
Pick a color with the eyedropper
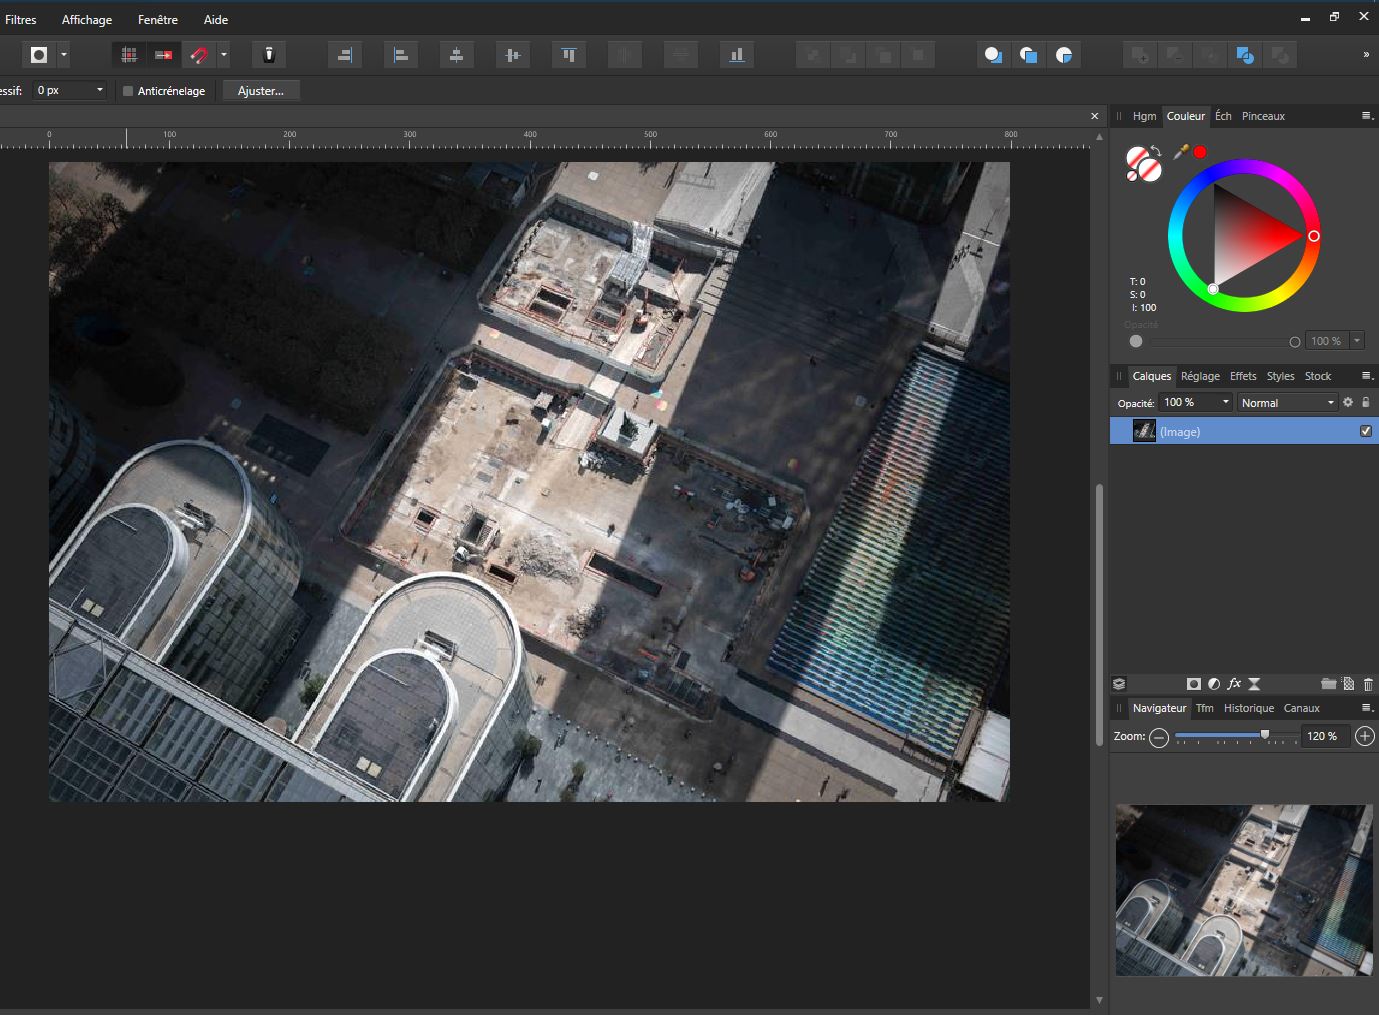(x=1181, y=152)
